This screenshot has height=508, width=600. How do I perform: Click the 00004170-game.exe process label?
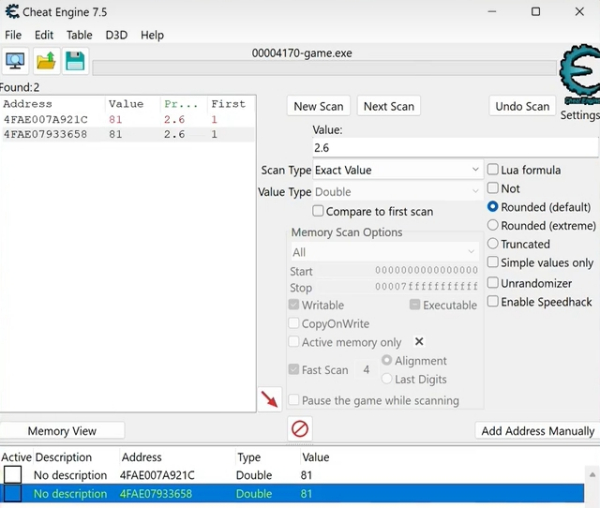302,53
